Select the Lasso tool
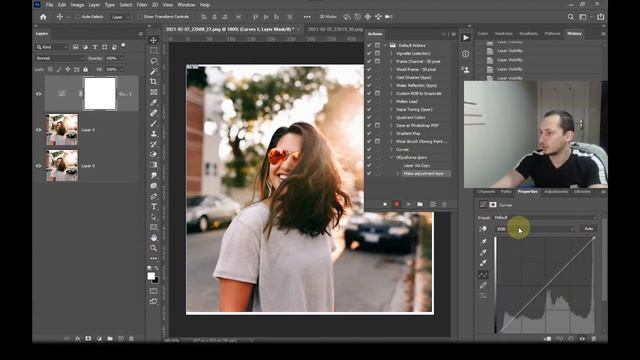Screen dimensions: 640x360 tap(153, 61)
